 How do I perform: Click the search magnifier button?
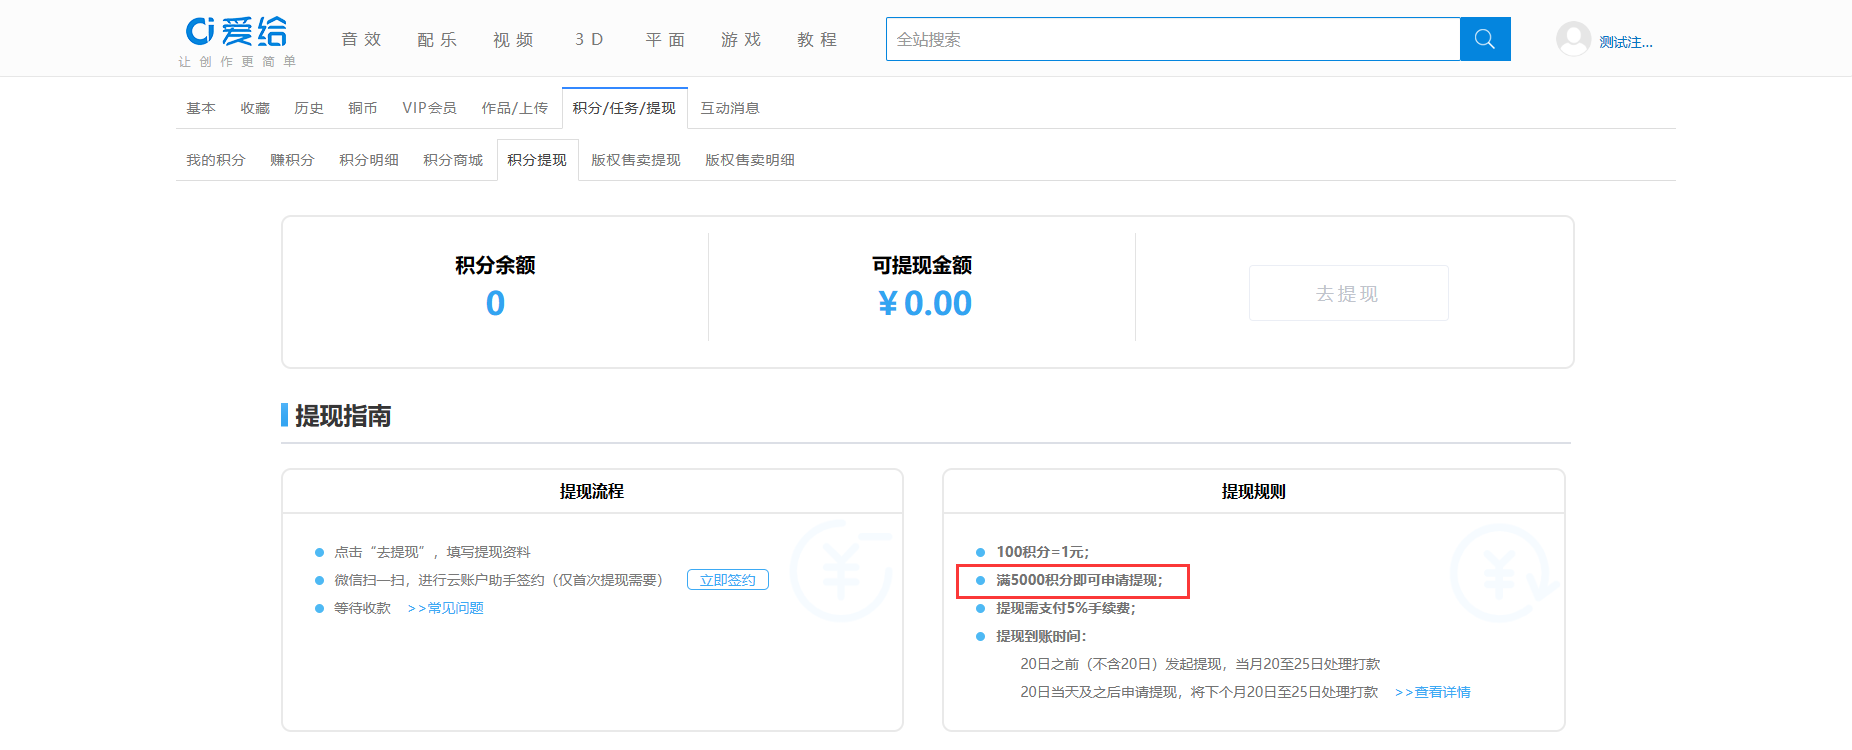click(1485, 39)
